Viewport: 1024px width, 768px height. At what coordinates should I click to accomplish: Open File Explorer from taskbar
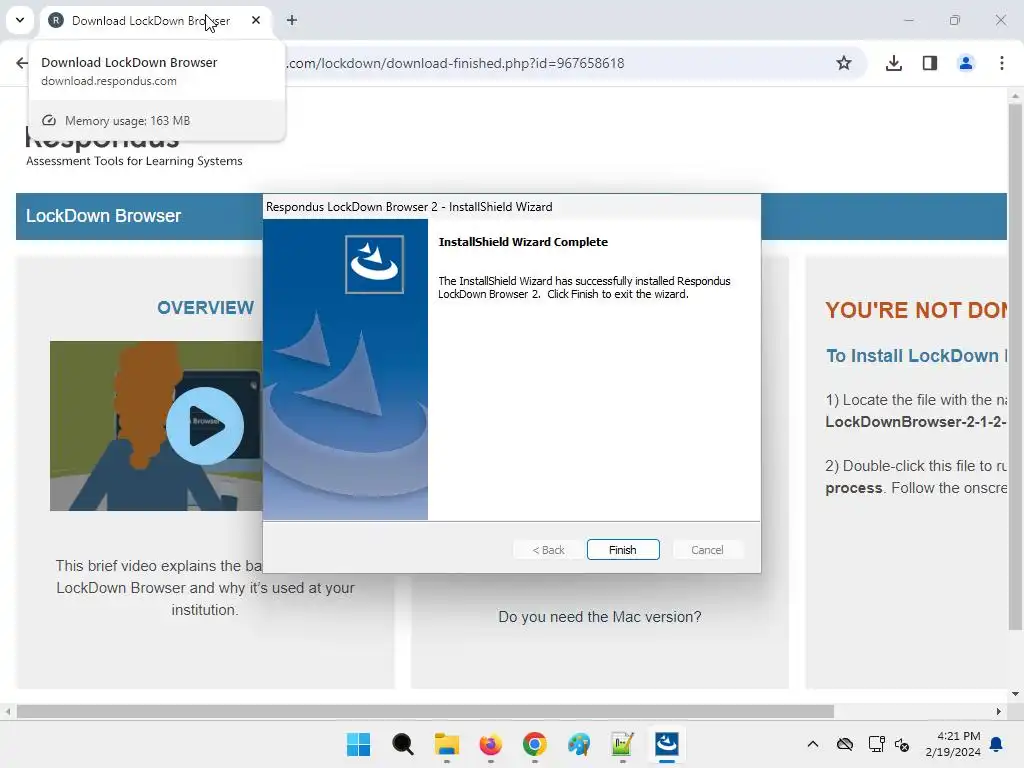447,744
